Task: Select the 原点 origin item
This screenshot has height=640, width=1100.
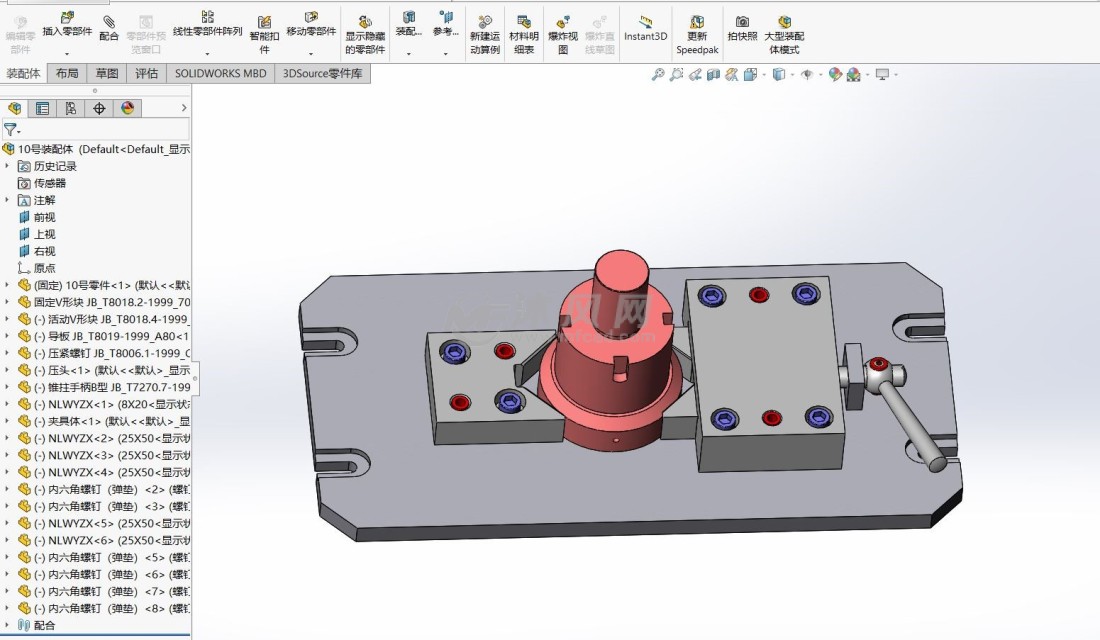Action: [x=37, y=268]
